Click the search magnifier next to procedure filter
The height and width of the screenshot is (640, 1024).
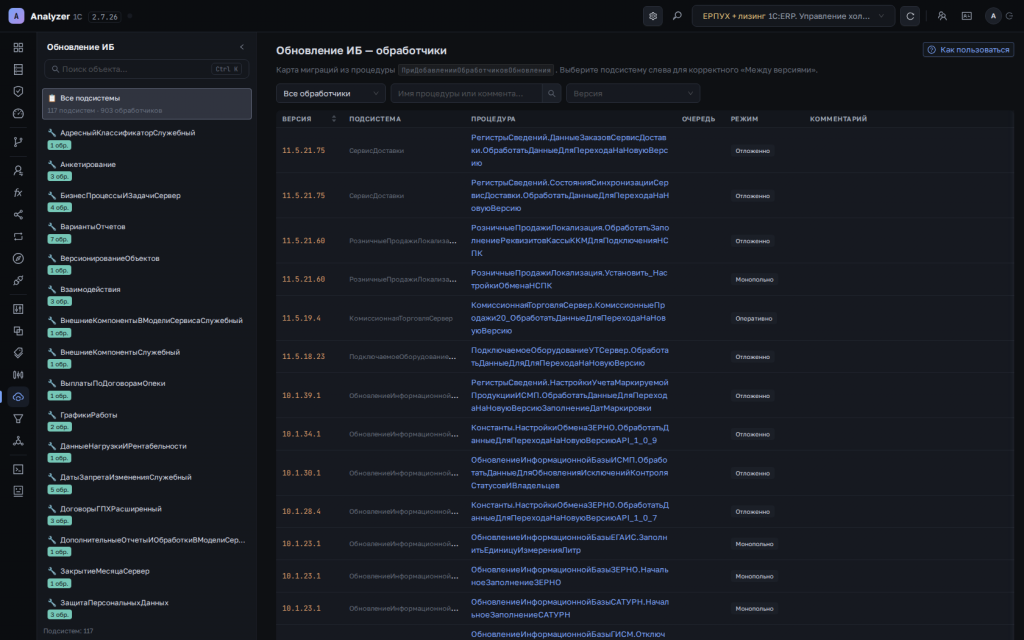551,93
